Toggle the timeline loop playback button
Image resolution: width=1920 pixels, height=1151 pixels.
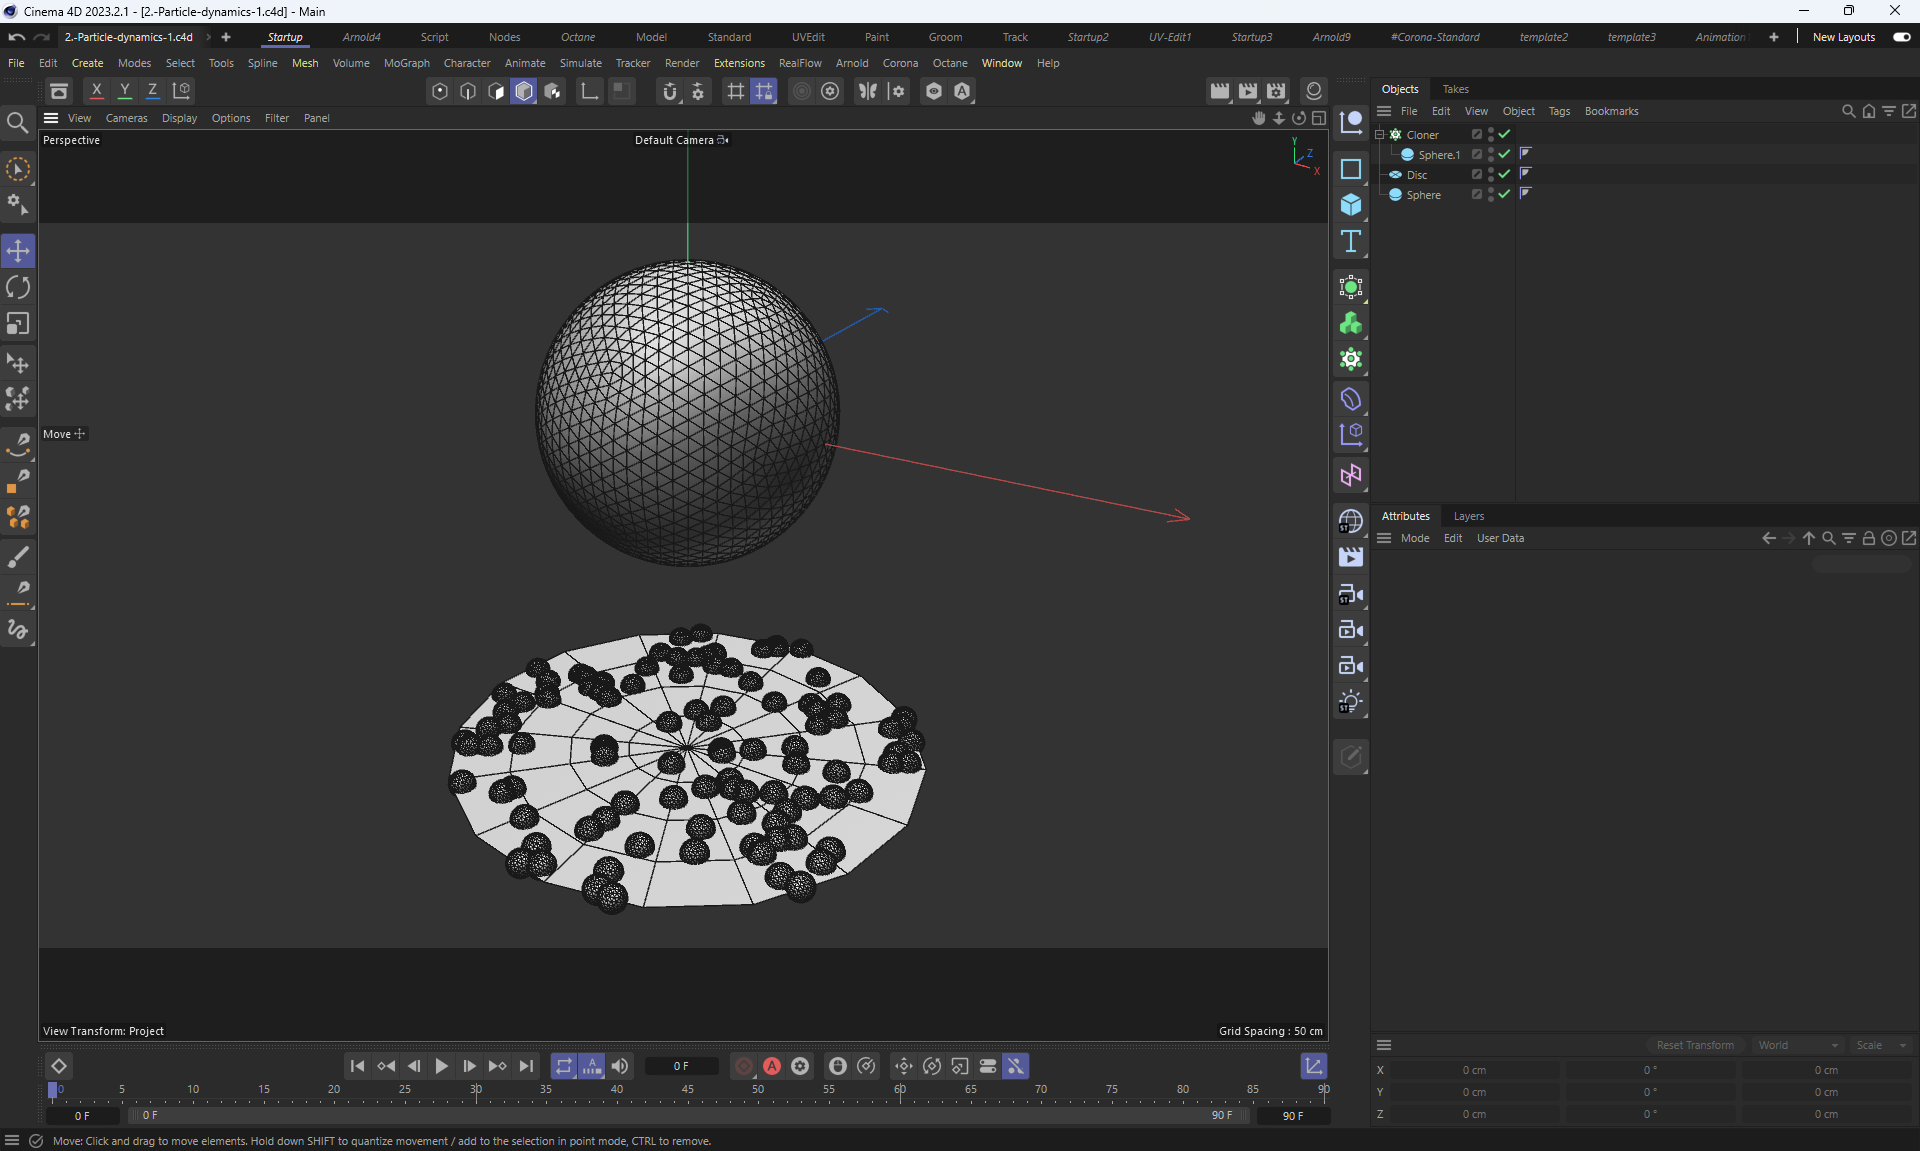click(x=564, y=1066)
